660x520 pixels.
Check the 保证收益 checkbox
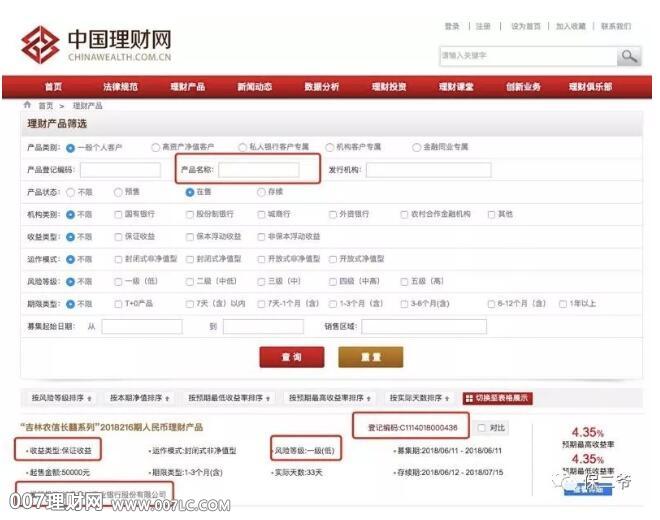pyautogui.click(x=118, y=237)
